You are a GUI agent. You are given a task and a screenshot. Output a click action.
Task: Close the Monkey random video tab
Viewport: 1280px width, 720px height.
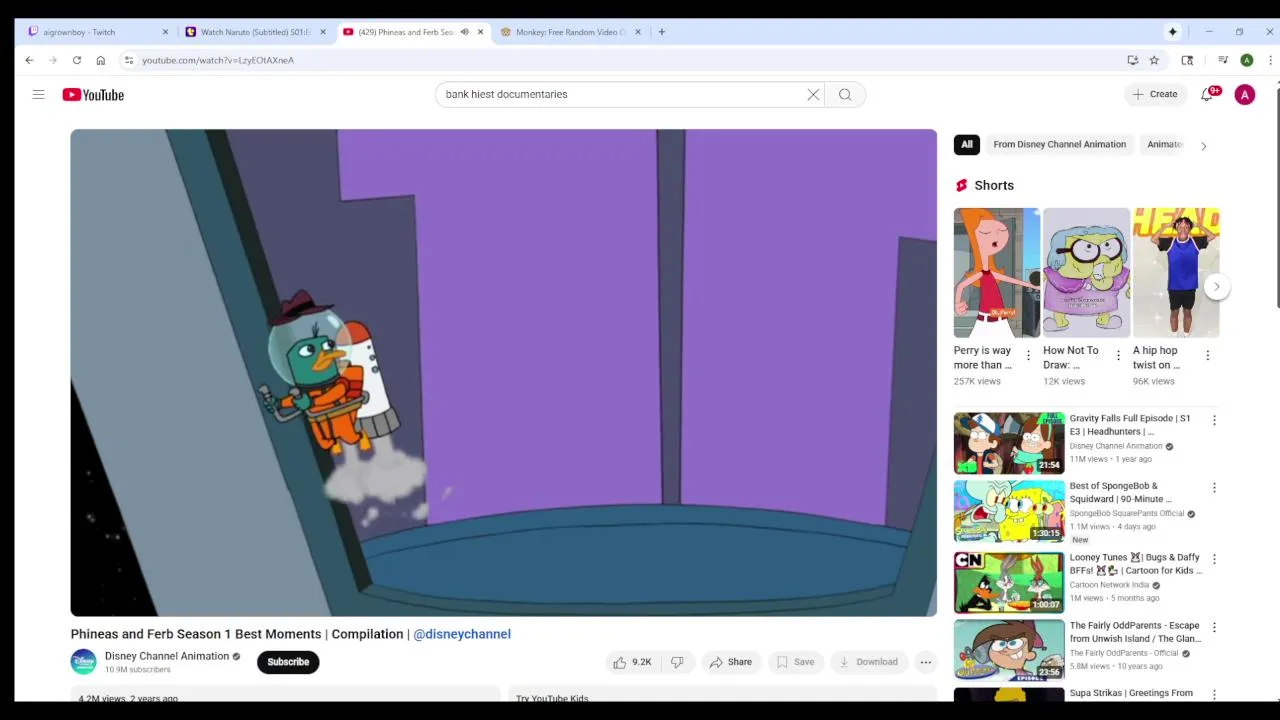pos(637,32)
